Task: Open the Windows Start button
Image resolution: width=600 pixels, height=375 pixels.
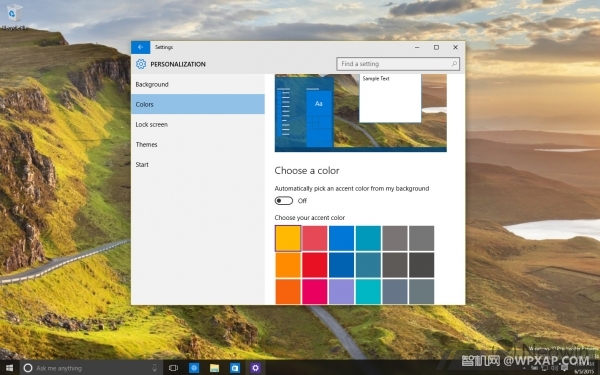Action: click(x=10, y=368)
